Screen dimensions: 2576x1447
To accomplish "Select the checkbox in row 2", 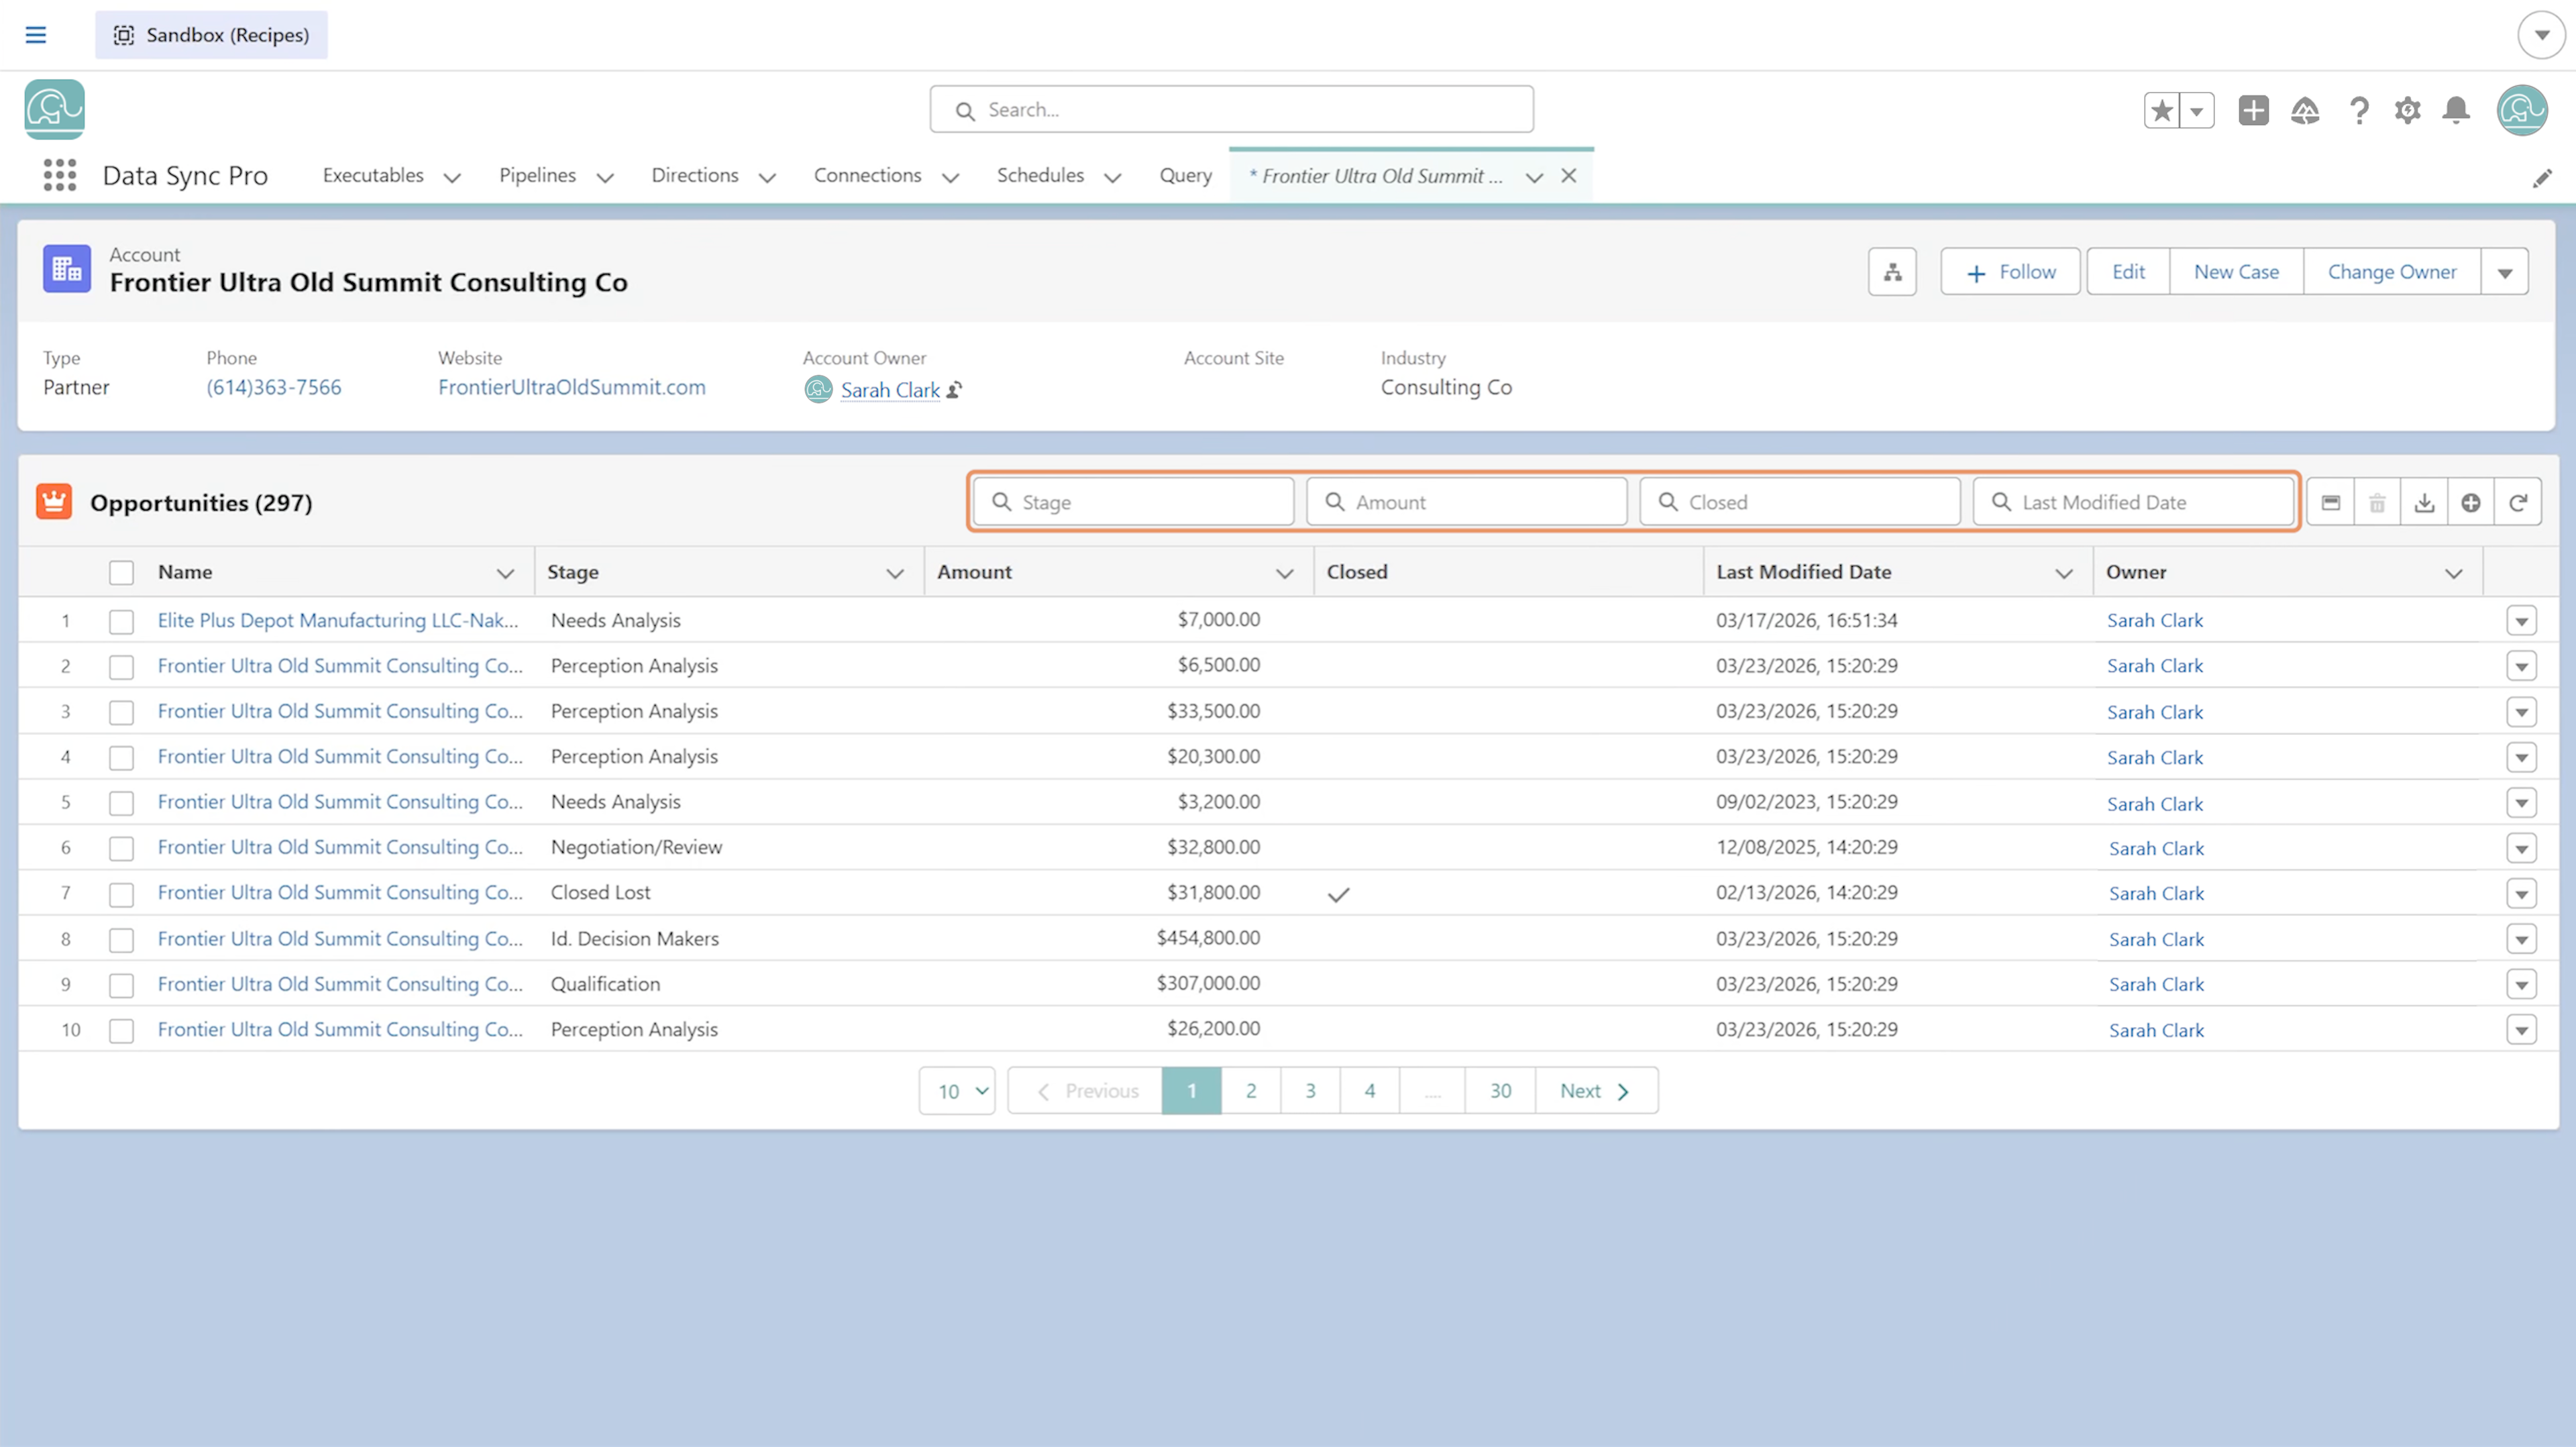I will click(x=121, y=667).
